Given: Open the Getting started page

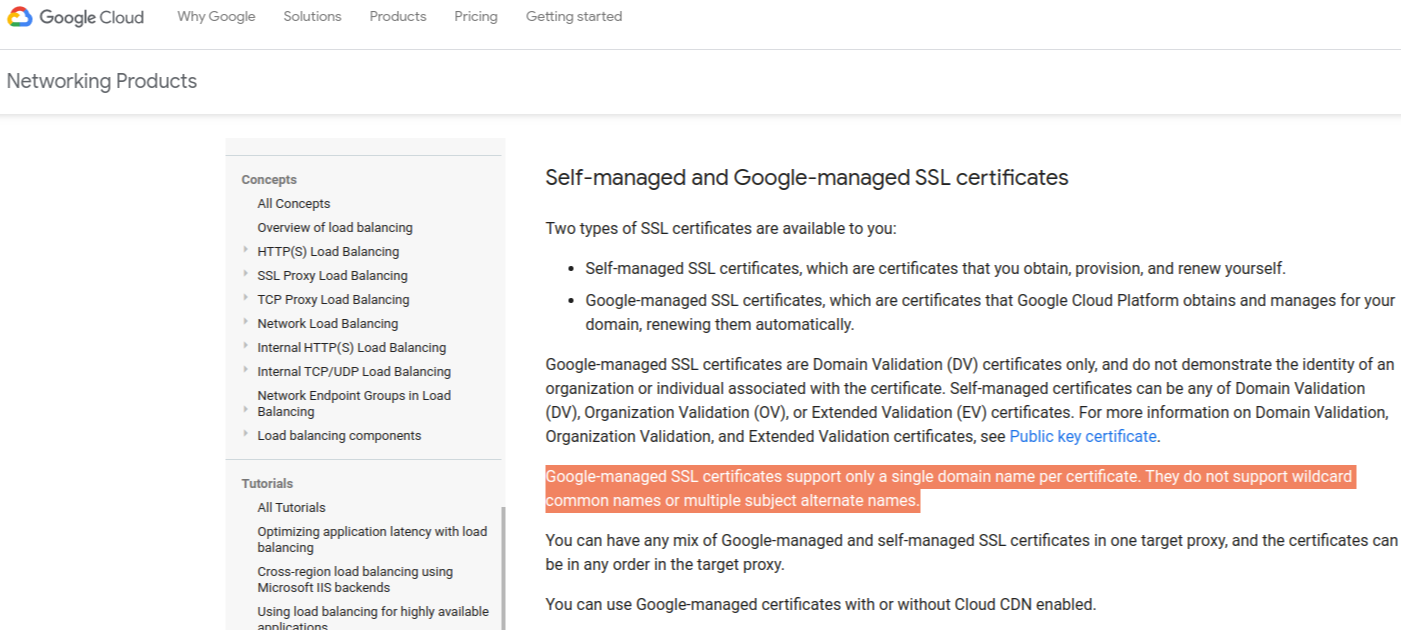Looking at the screenshot, I should pos(574,17).
